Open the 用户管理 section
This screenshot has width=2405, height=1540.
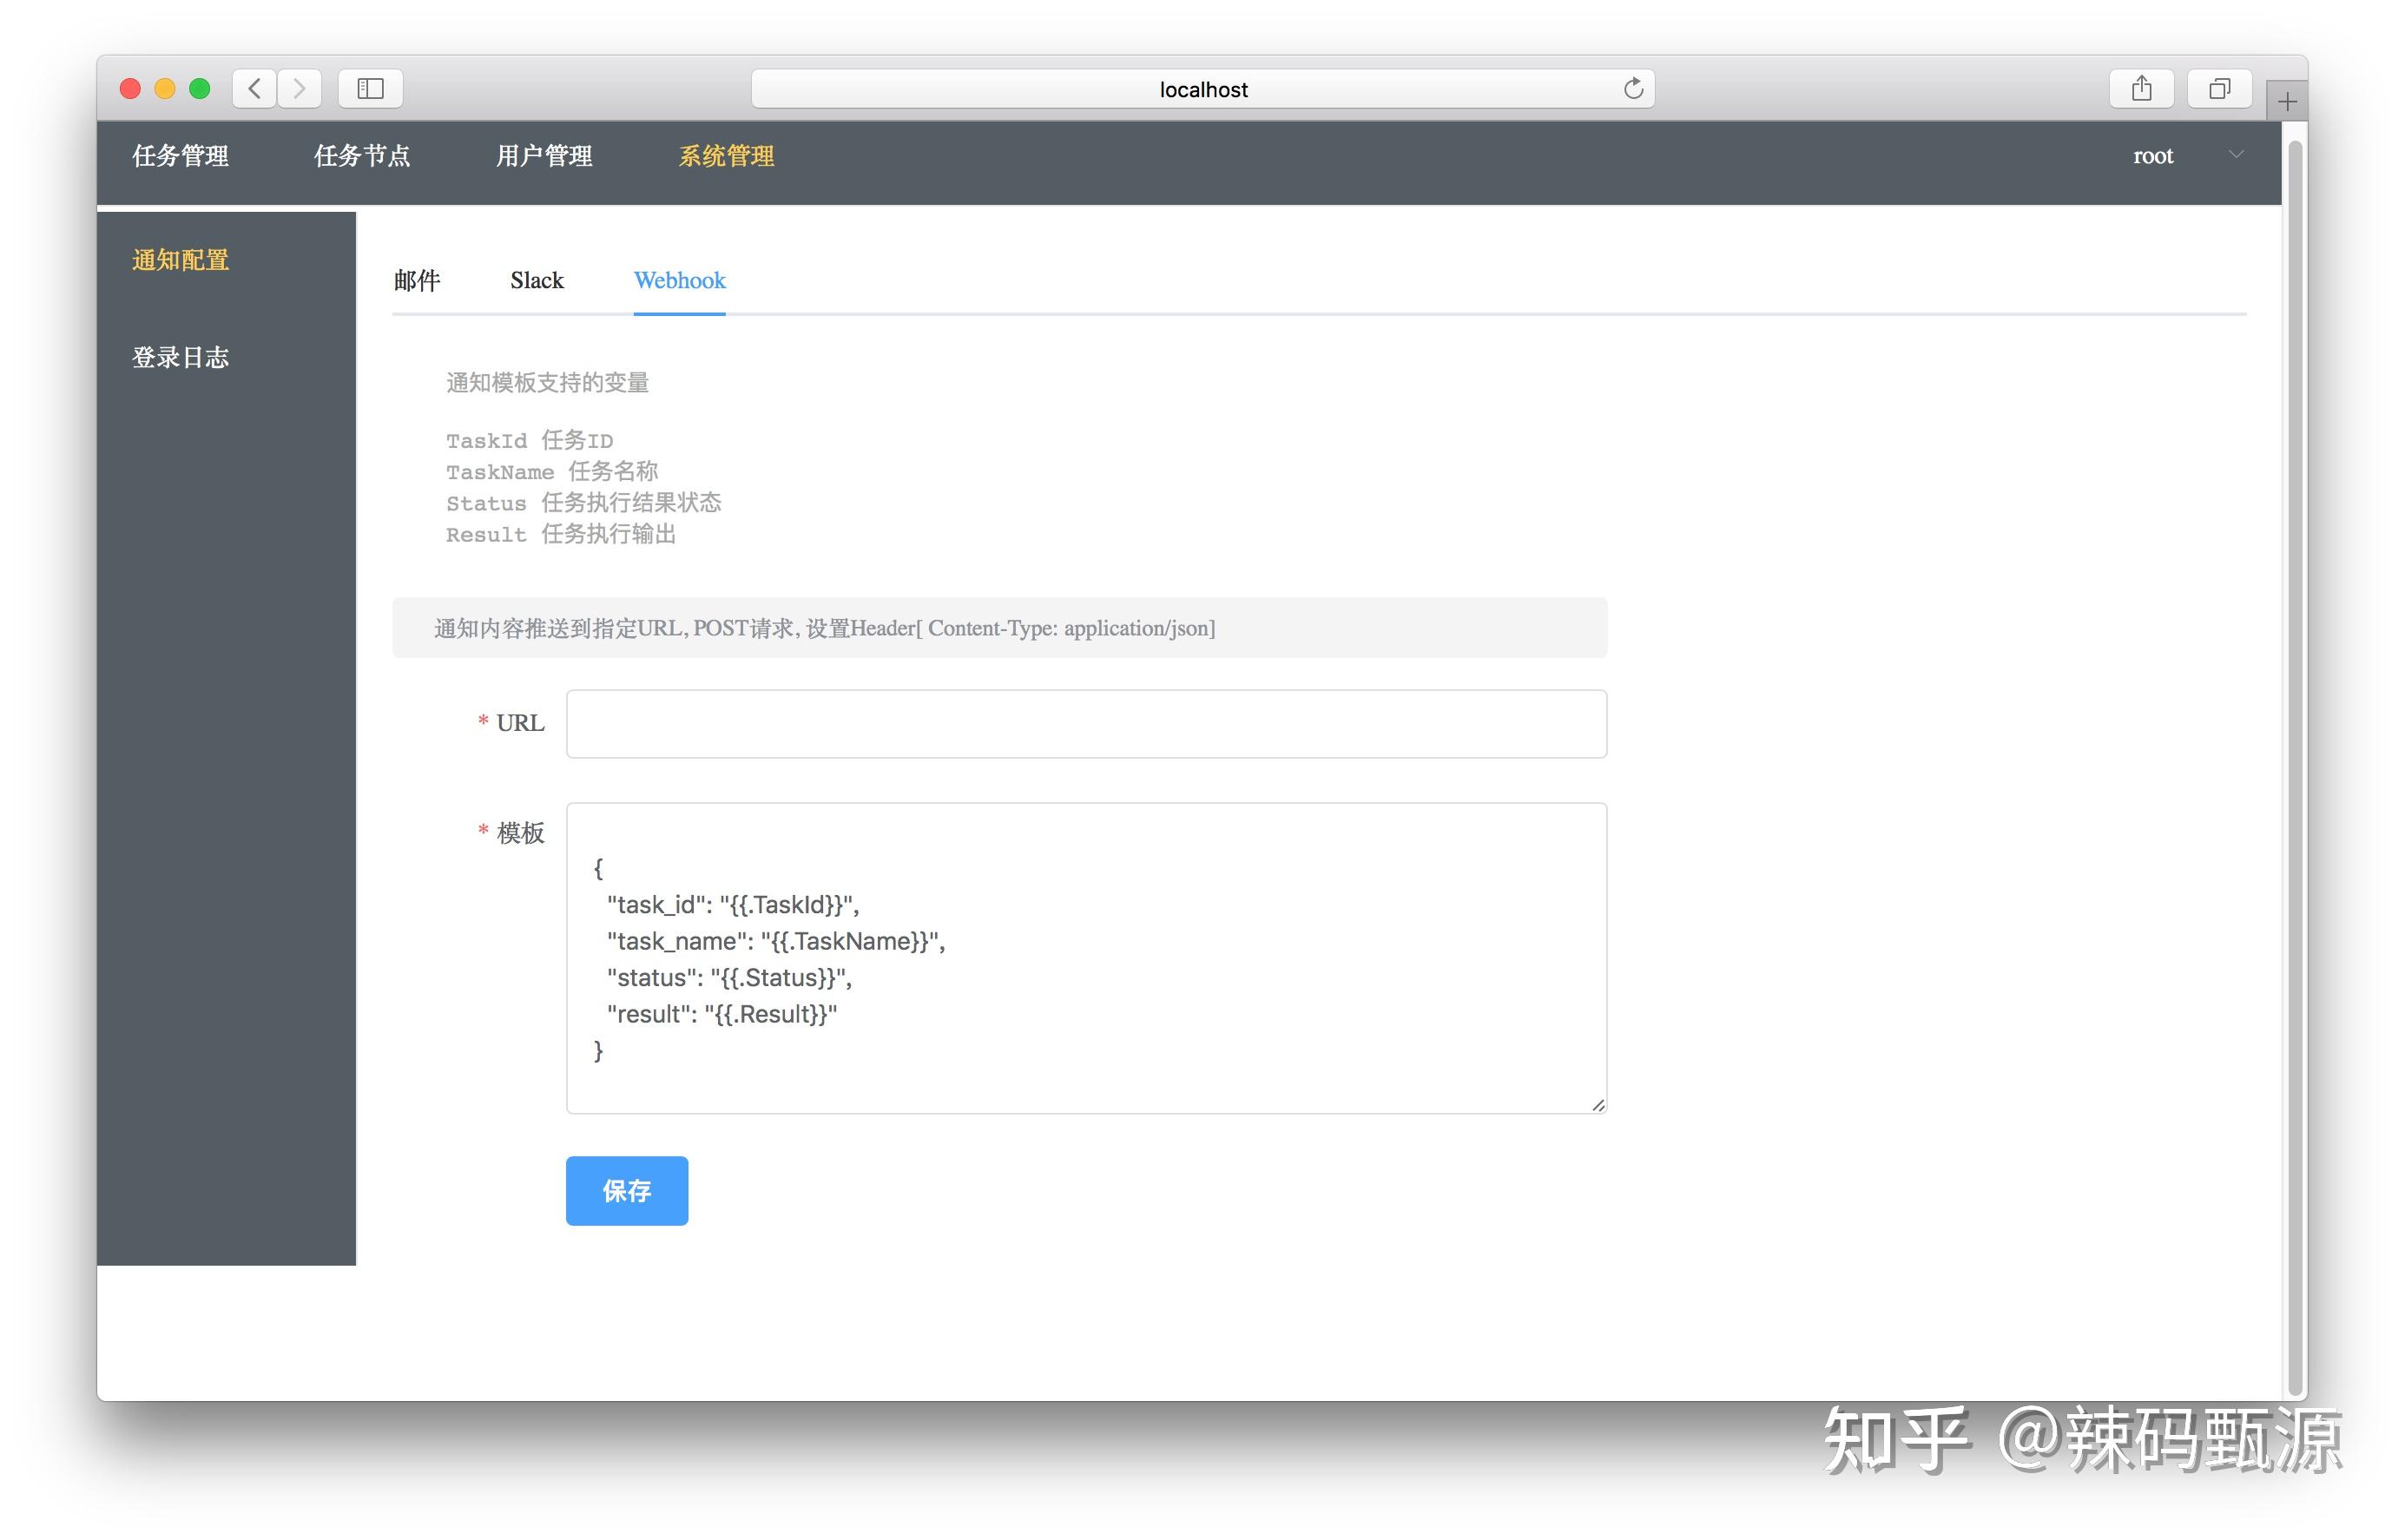pos(545,156)
